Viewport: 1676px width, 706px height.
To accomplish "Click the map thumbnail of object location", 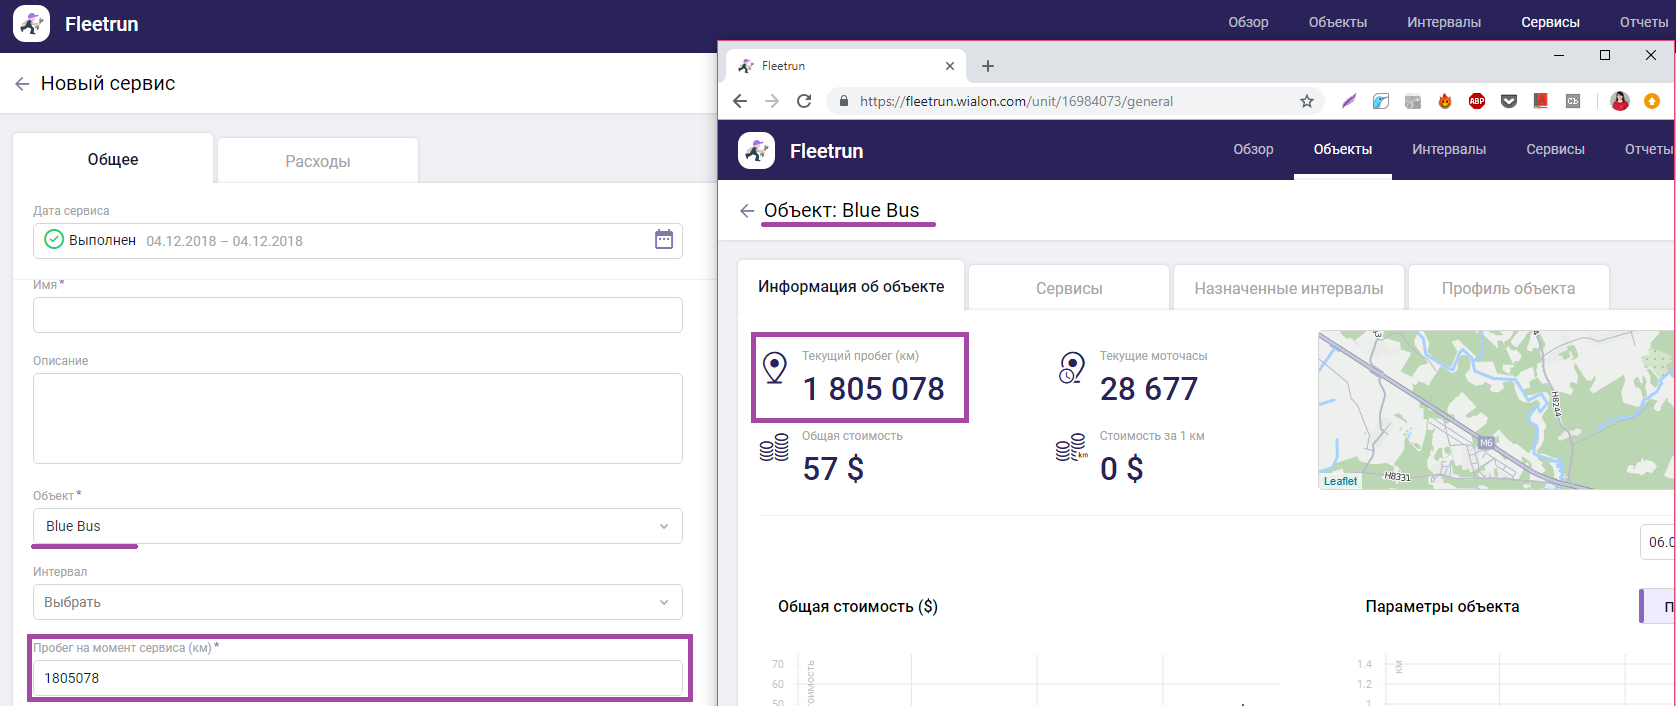I will pos(1495,410).
